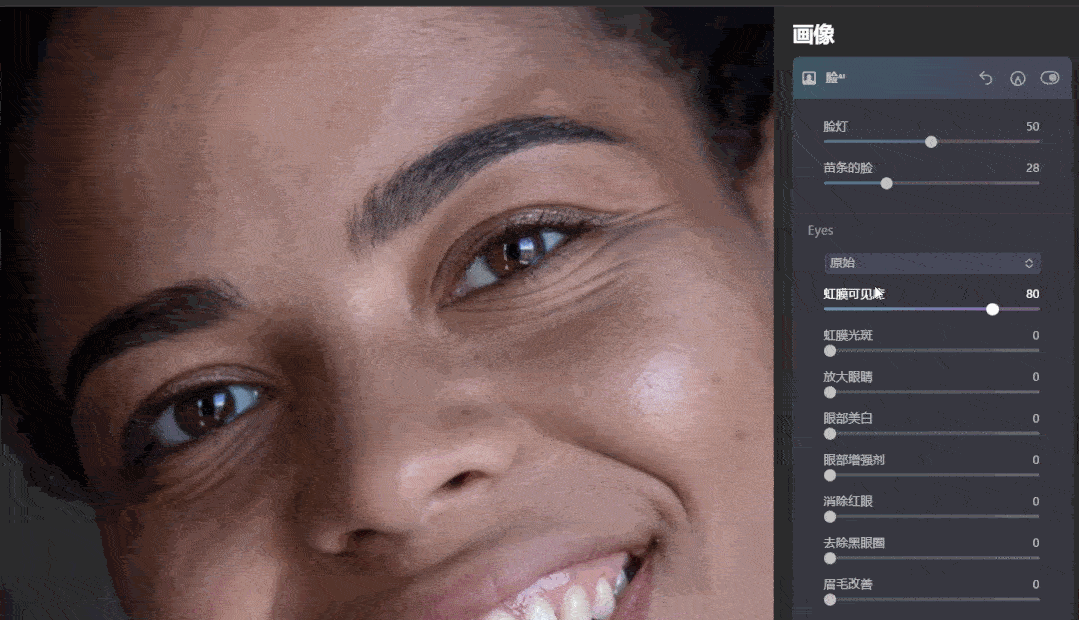Click the 苗条的脸 value 28
Image resolution: width=1079 pixels, height=620 pixels.
point(1032,168)
